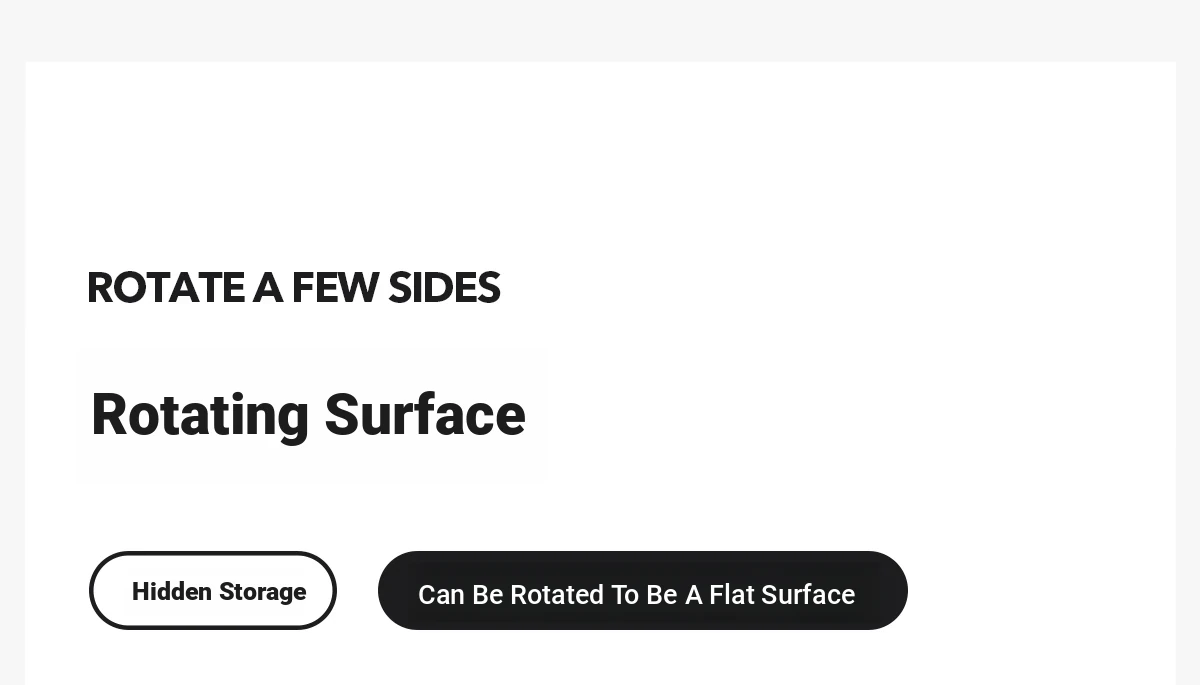Select the Hidden Storage pill button
Image resolution: width=1200 pixels, height=685 pixels.
click(213, 590)
